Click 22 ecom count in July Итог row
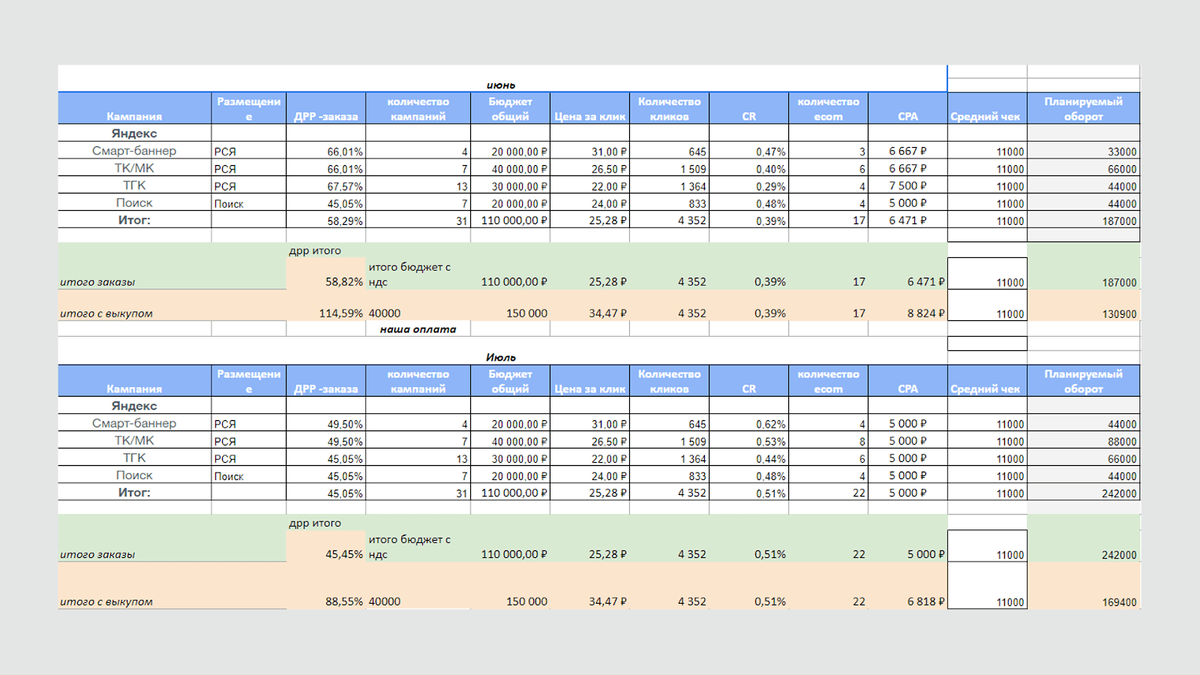Viewport: 1200px width, 675px height. pos(828,493)
